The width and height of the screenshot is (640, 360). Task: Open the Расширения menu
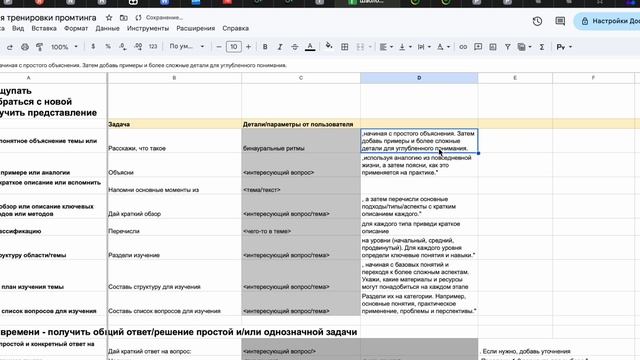pos(196,28)
